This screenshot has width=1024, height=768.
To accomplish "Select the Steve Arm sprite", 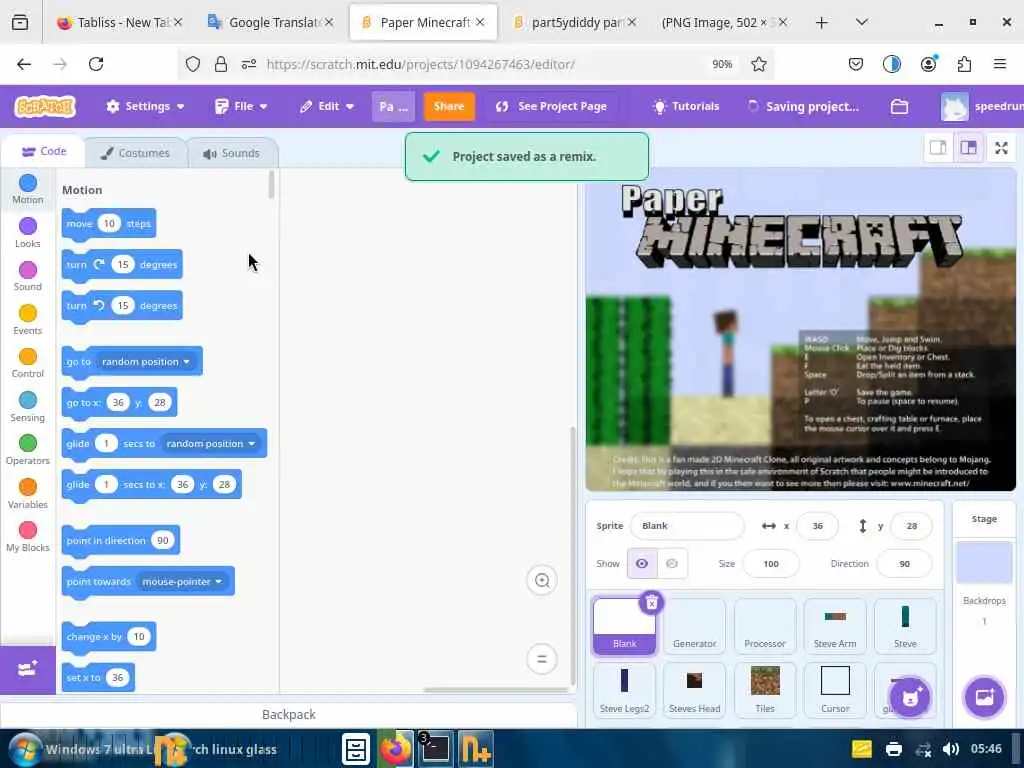I will tap(835, 626).
